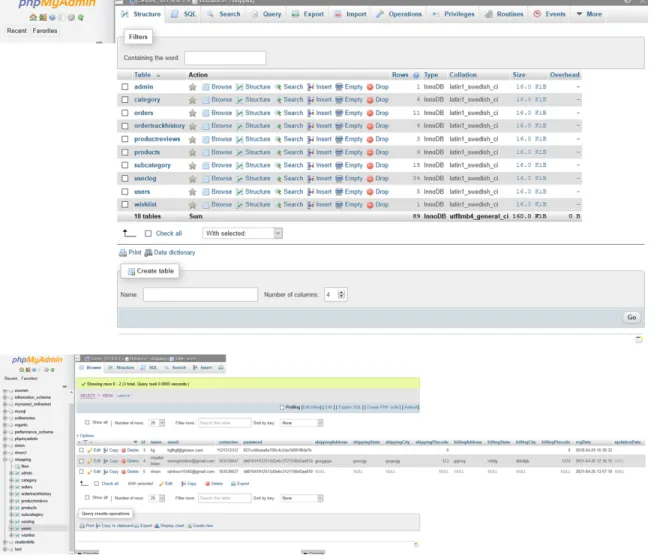Click the Browse icon in the subcategory row
The height and width of the screenshot is (558, 654).
coord(206,166)
